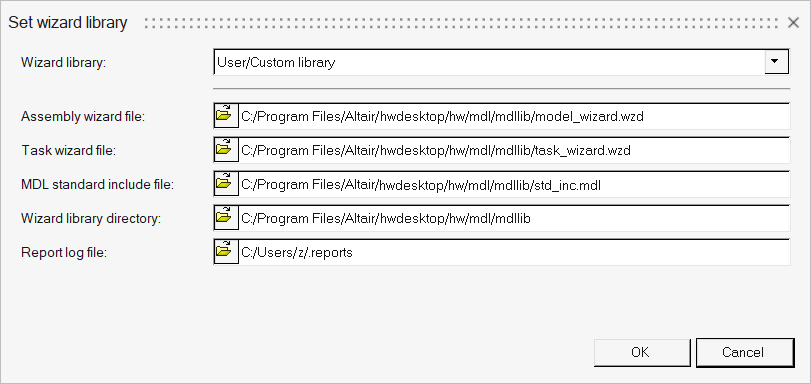Browse for the Assembly wizard file
811x384 pixels.
226,116
